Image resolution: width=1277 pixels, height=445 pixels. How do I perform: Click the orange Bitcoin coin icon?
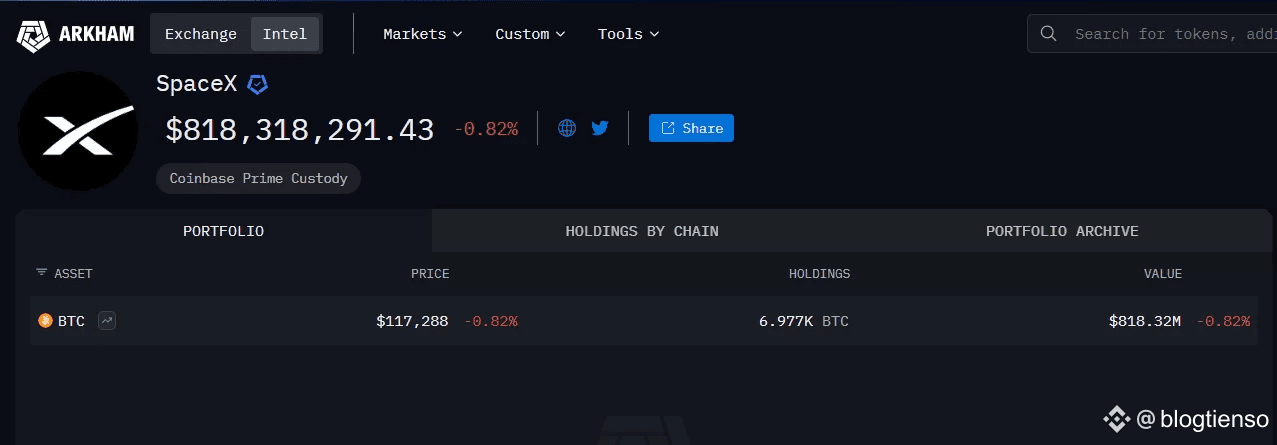coord(45,321)
